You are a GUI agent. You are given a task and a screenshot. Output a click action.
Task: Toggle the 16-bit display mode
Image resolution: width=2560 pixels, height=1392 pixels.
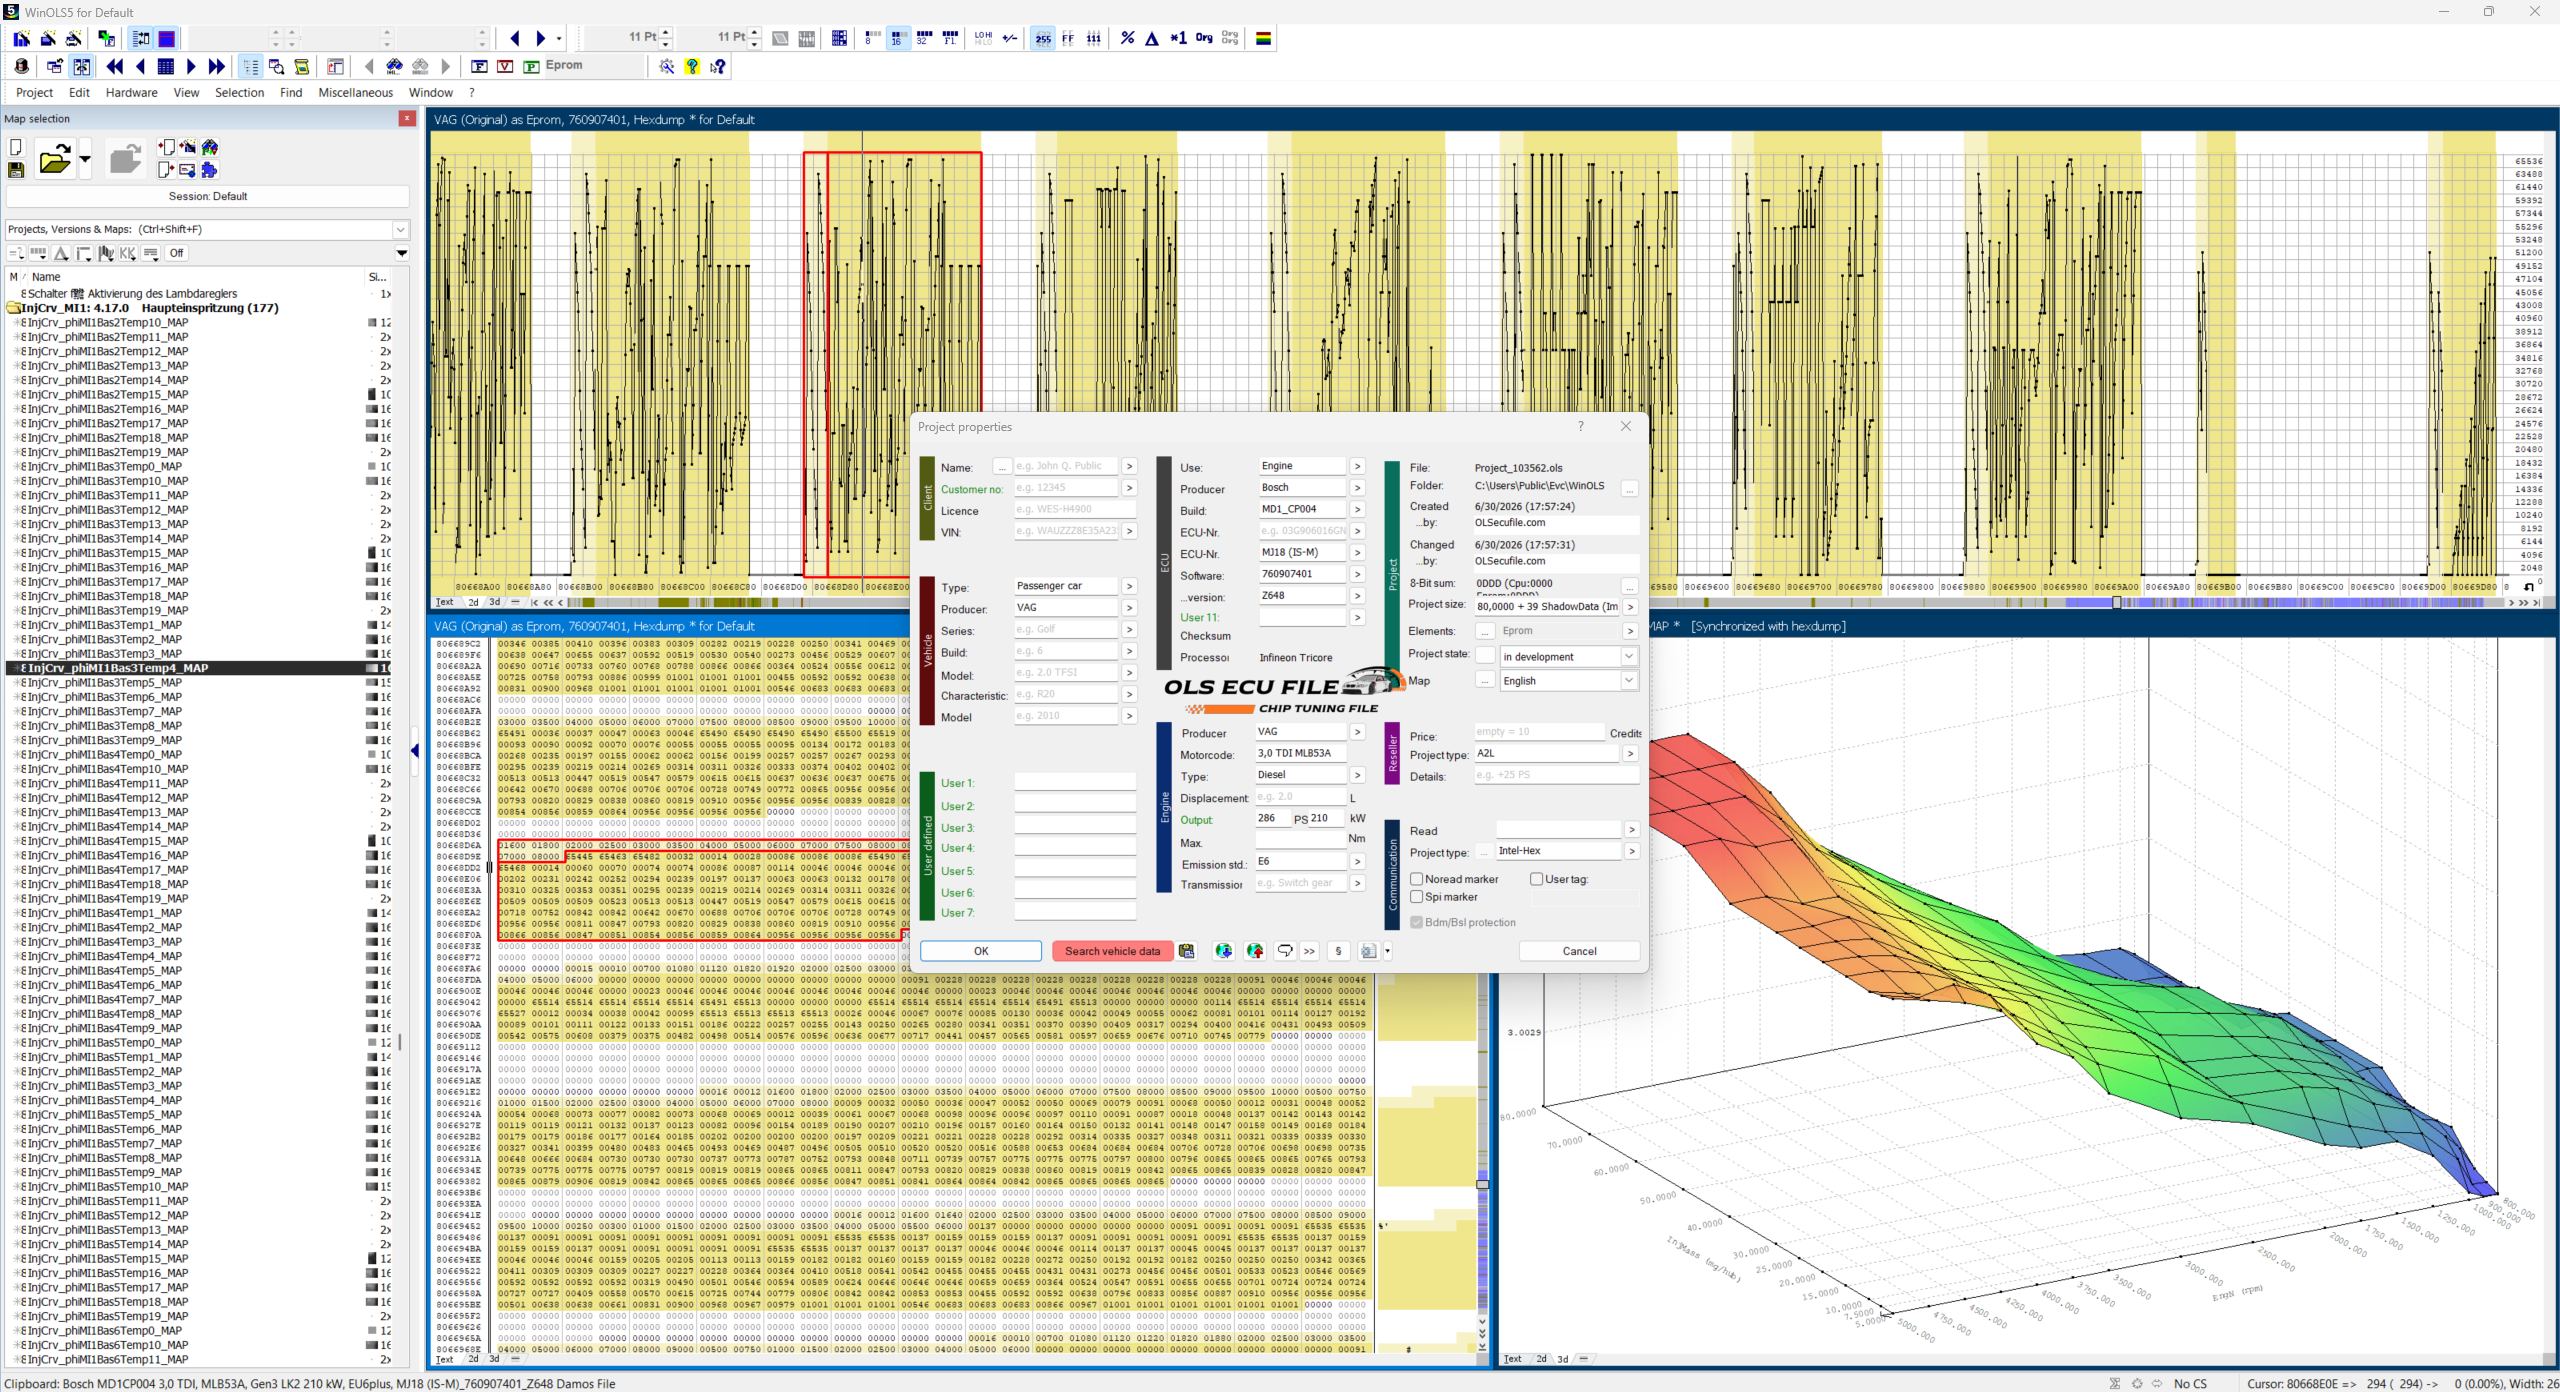[897, 38]
